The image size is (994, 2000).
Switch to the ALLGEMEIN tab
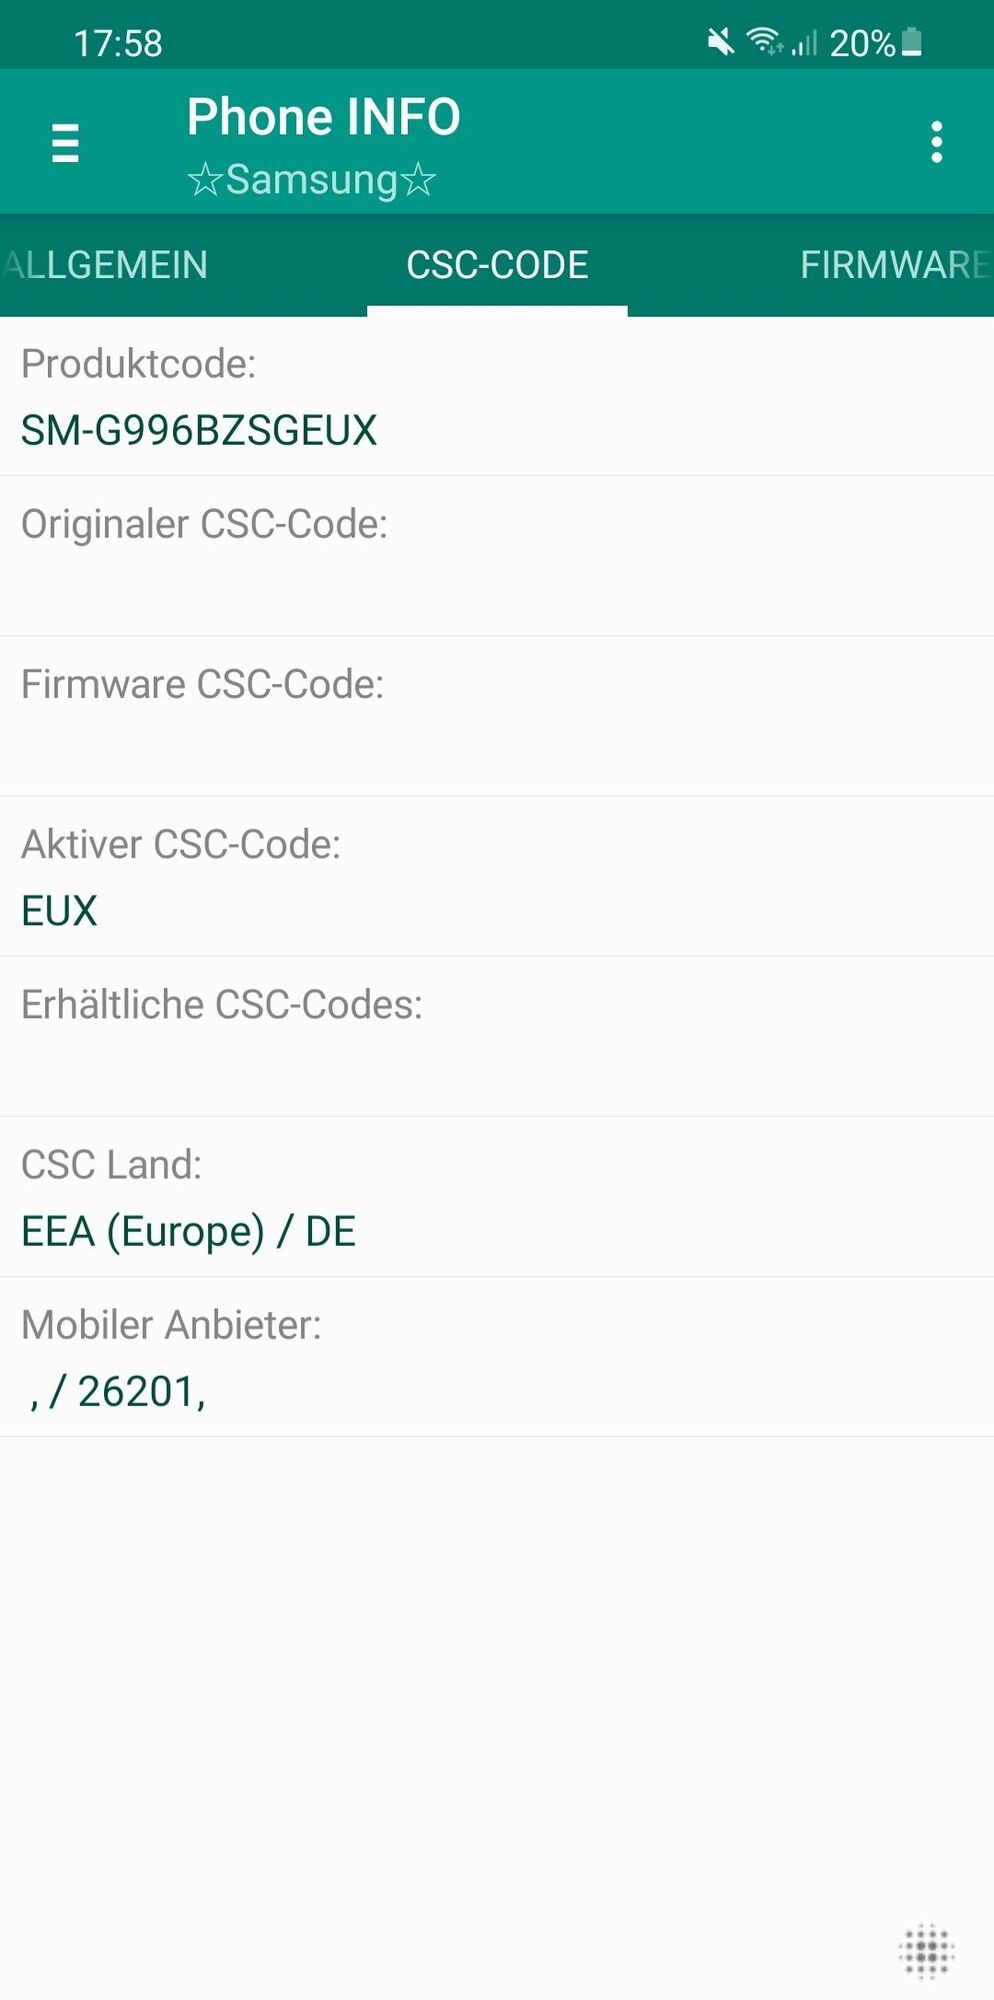tap(105, 265)
